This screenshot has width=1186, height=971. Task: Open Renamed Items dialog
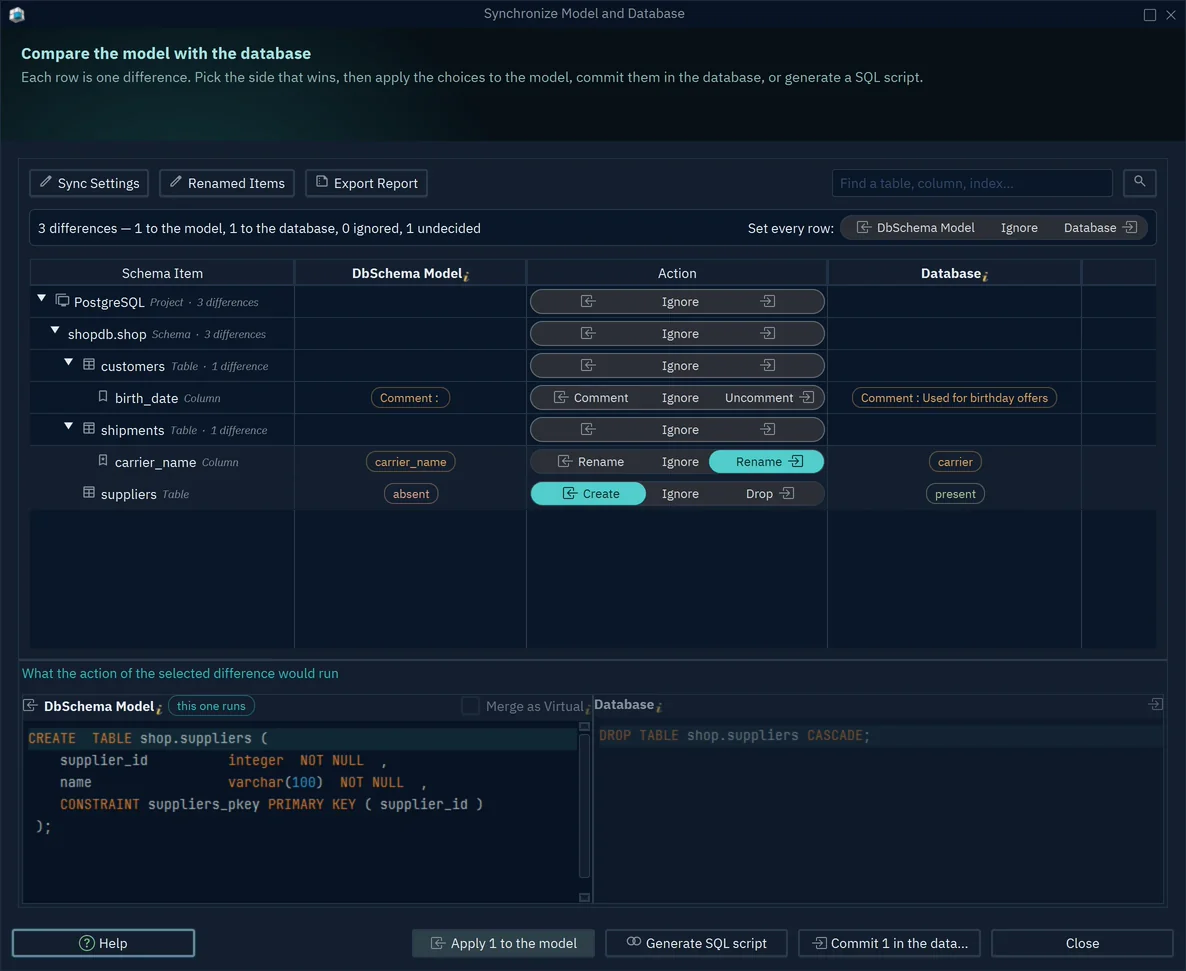coord(227,183)
